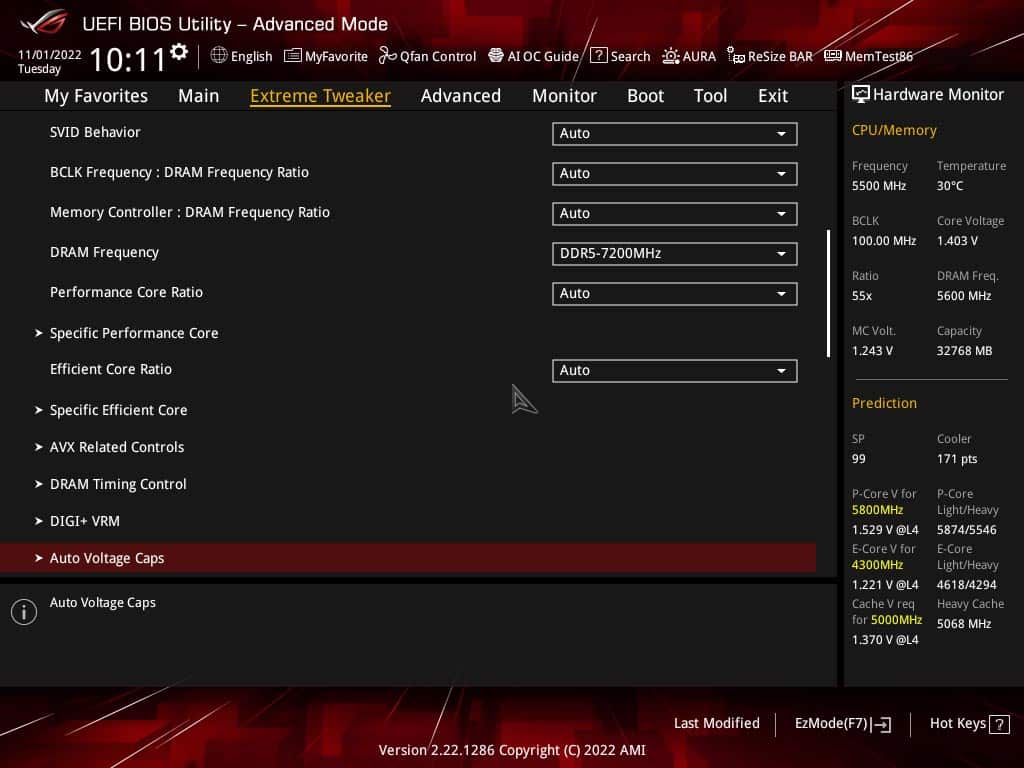Open AURA lighting icon
Screen dimensions: 1024x768
pyautogui.click(x=671, y=56)
